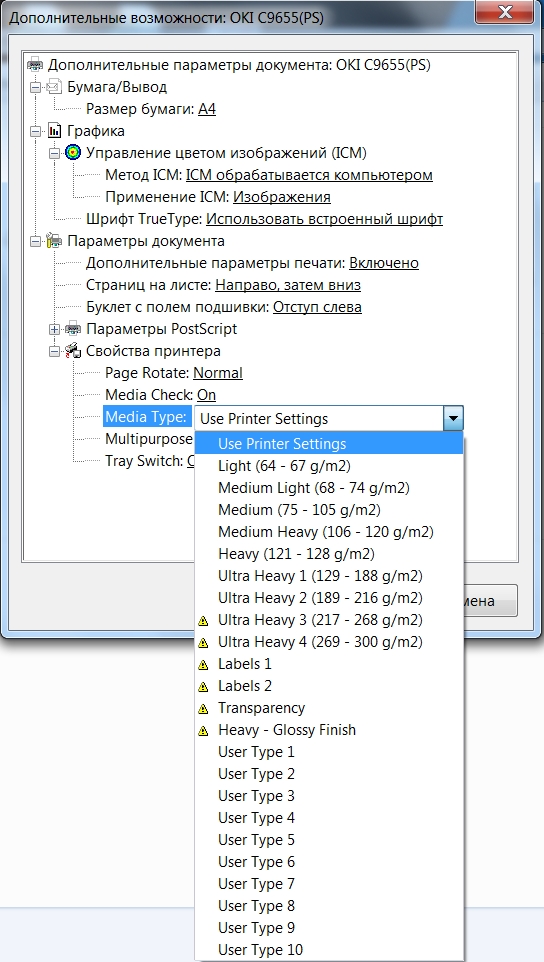The height and width of the screenshot is (962, 544).
Task: Select User Type 8
Action: pyautogui.click(x=329, y=906)
